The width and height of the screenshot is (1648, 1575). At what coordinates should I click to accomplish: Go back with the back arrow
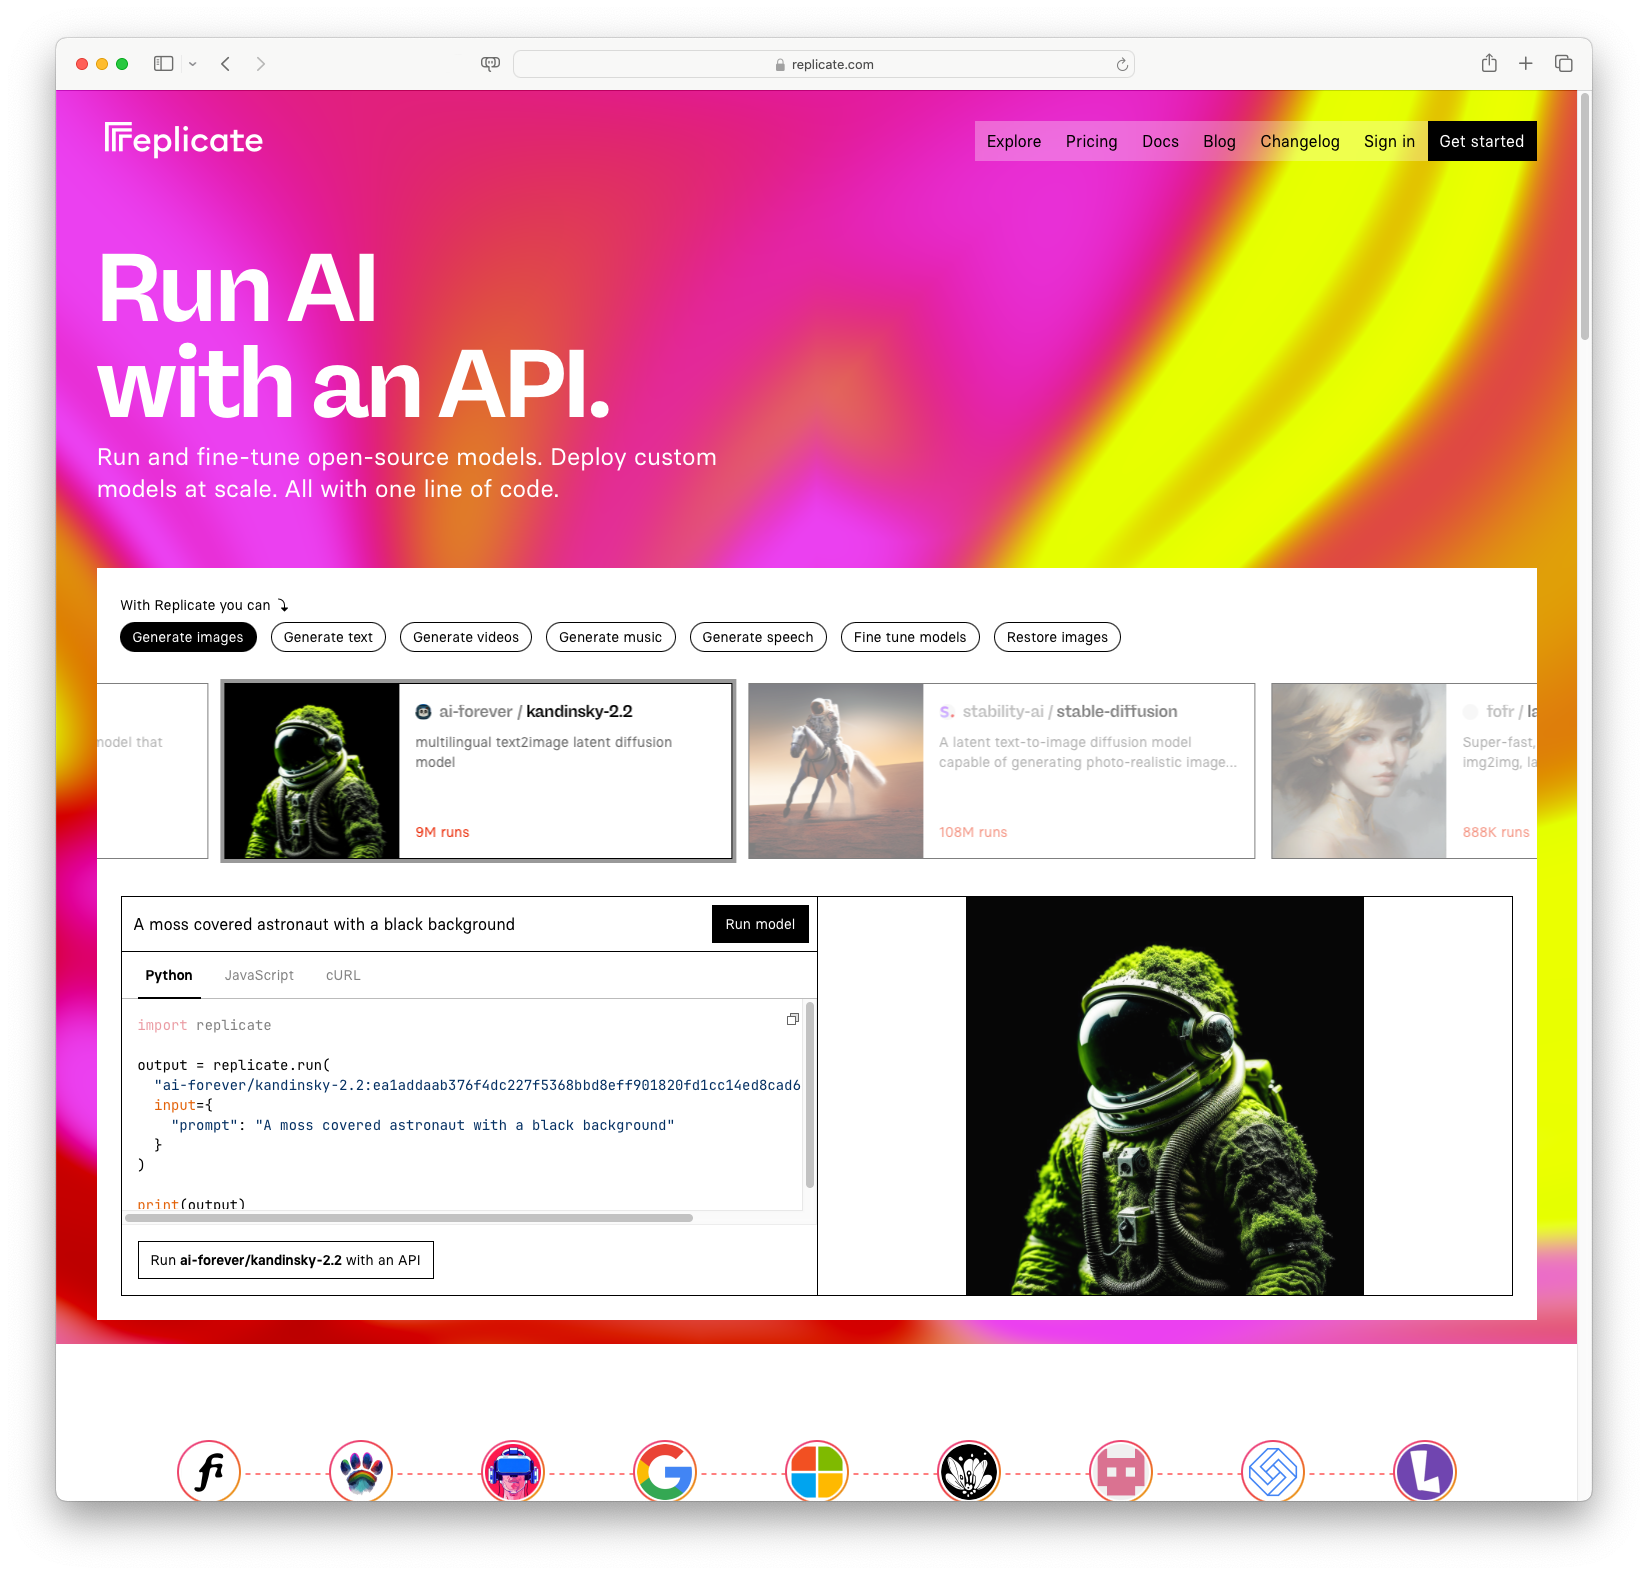pos(226,64)
